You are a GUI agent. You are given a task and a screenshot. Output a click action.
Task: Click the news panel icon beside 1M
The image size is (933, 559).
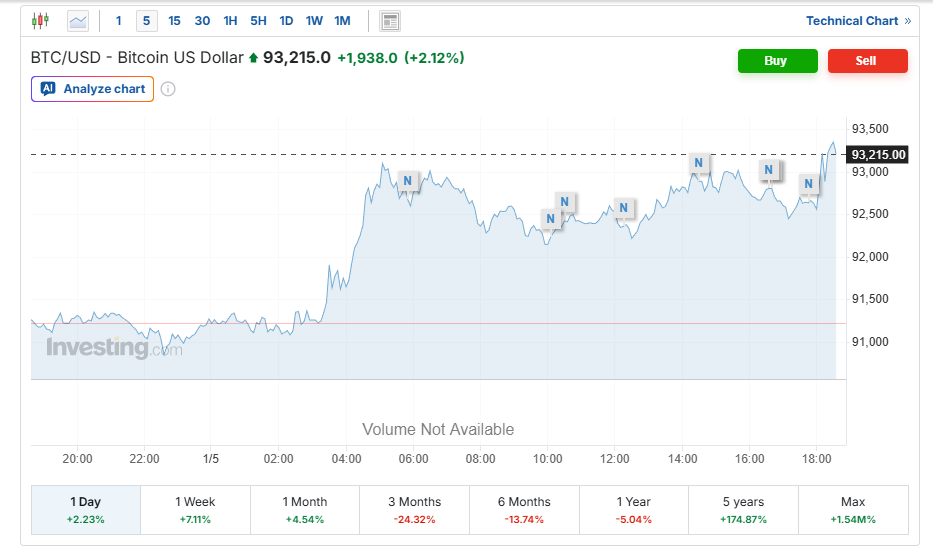(390, 21)
